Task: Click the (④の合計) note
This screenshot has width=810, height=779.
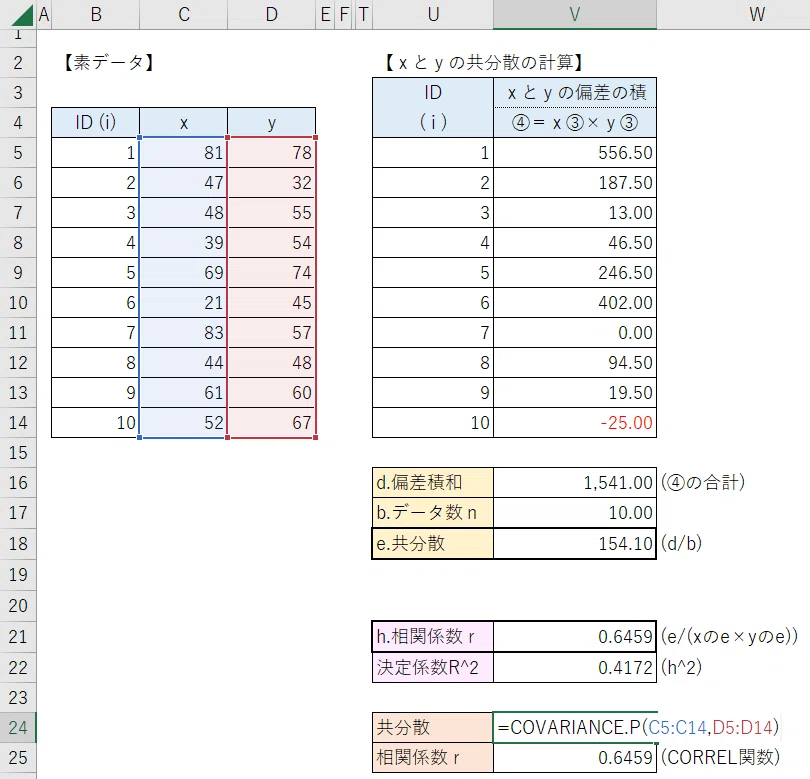Action: coord(703,482)
